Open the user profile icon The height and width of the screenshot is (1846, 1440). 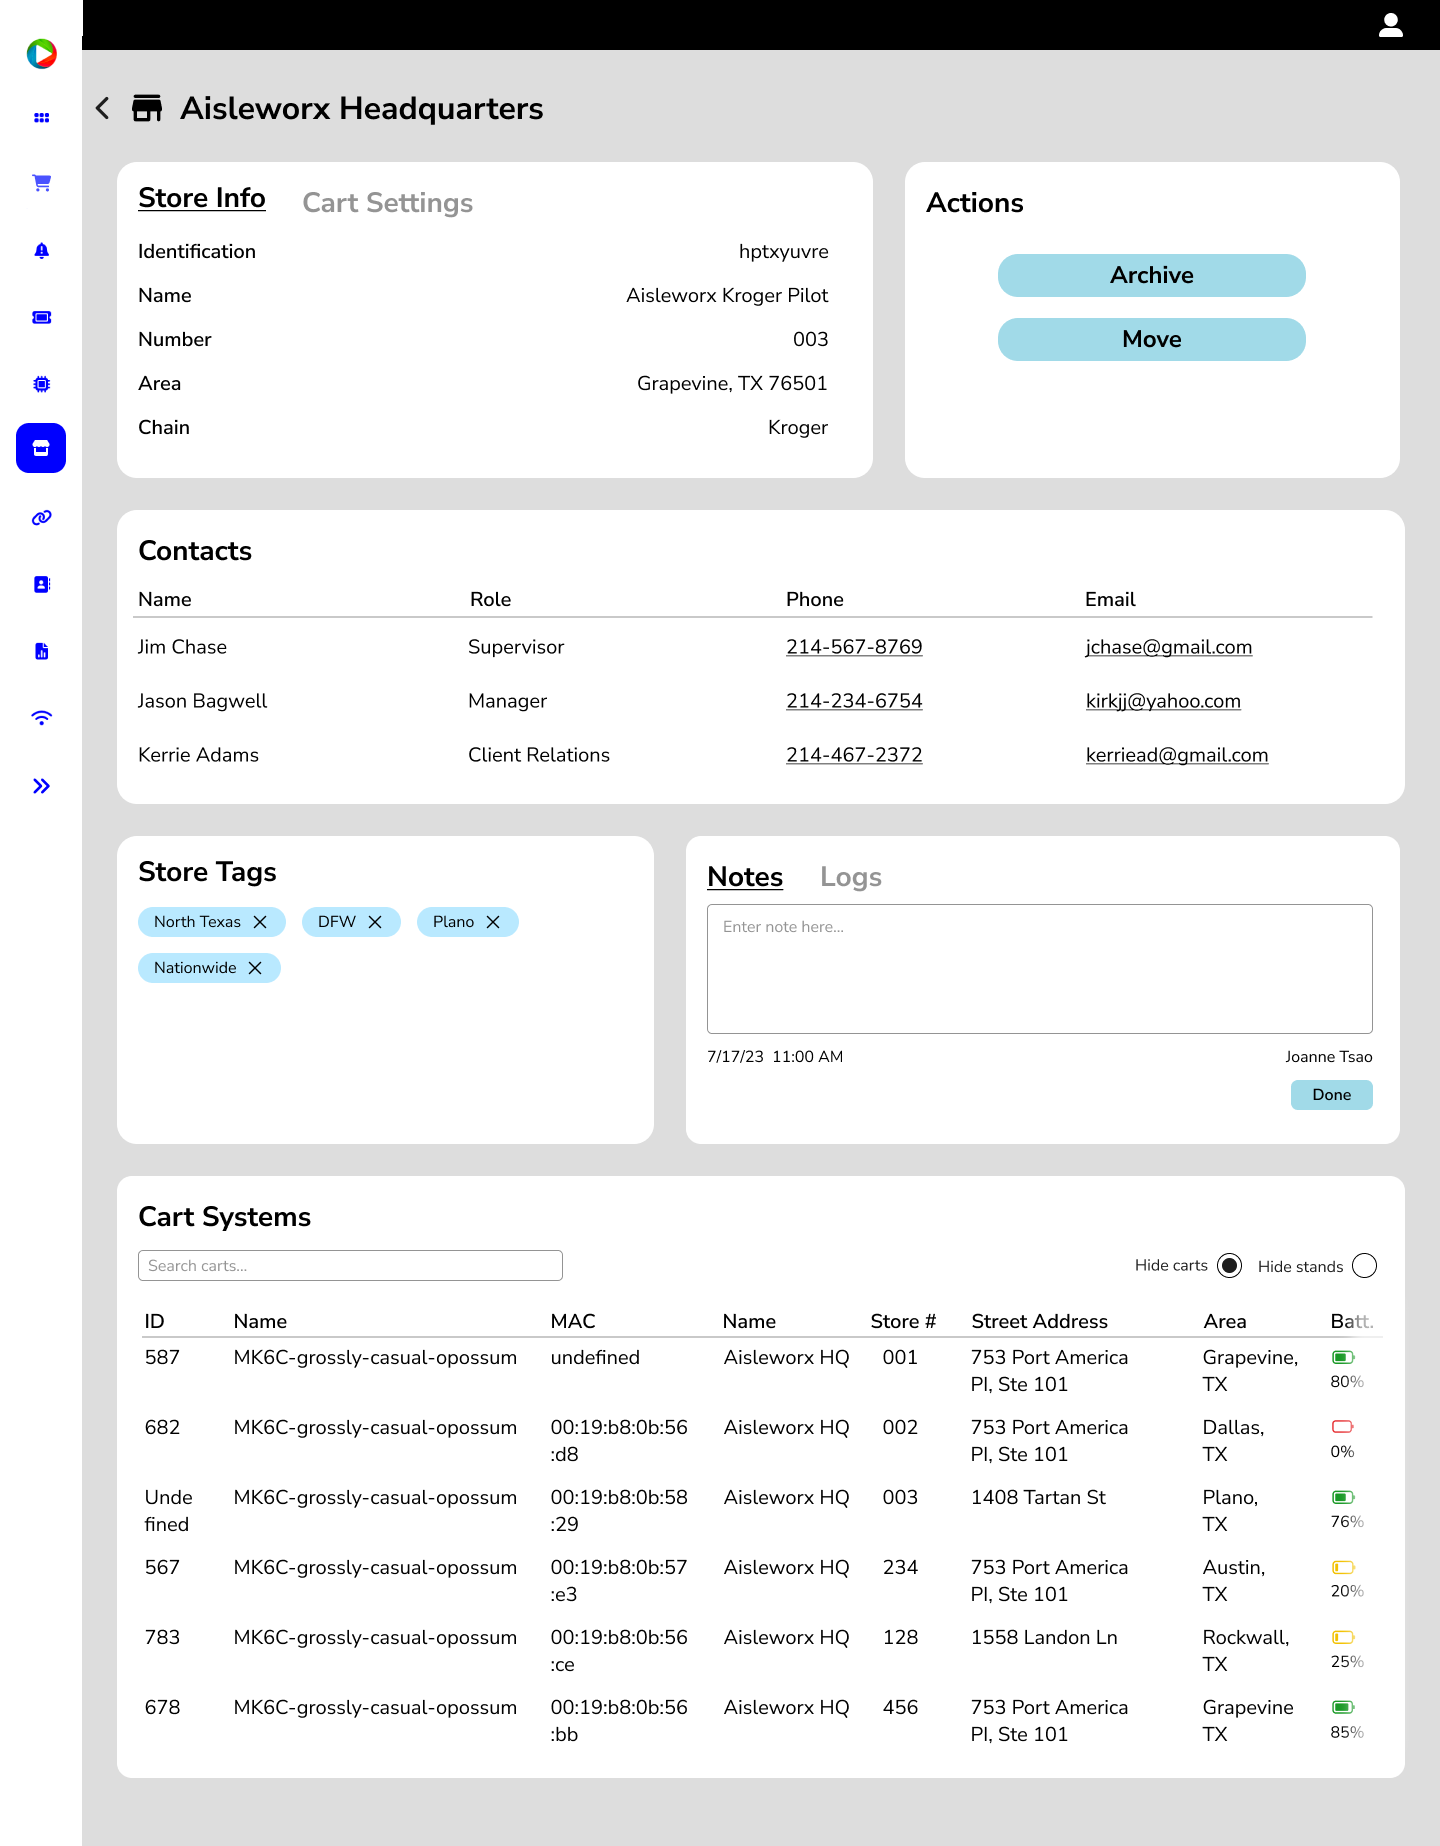[x=1391, y=25]
